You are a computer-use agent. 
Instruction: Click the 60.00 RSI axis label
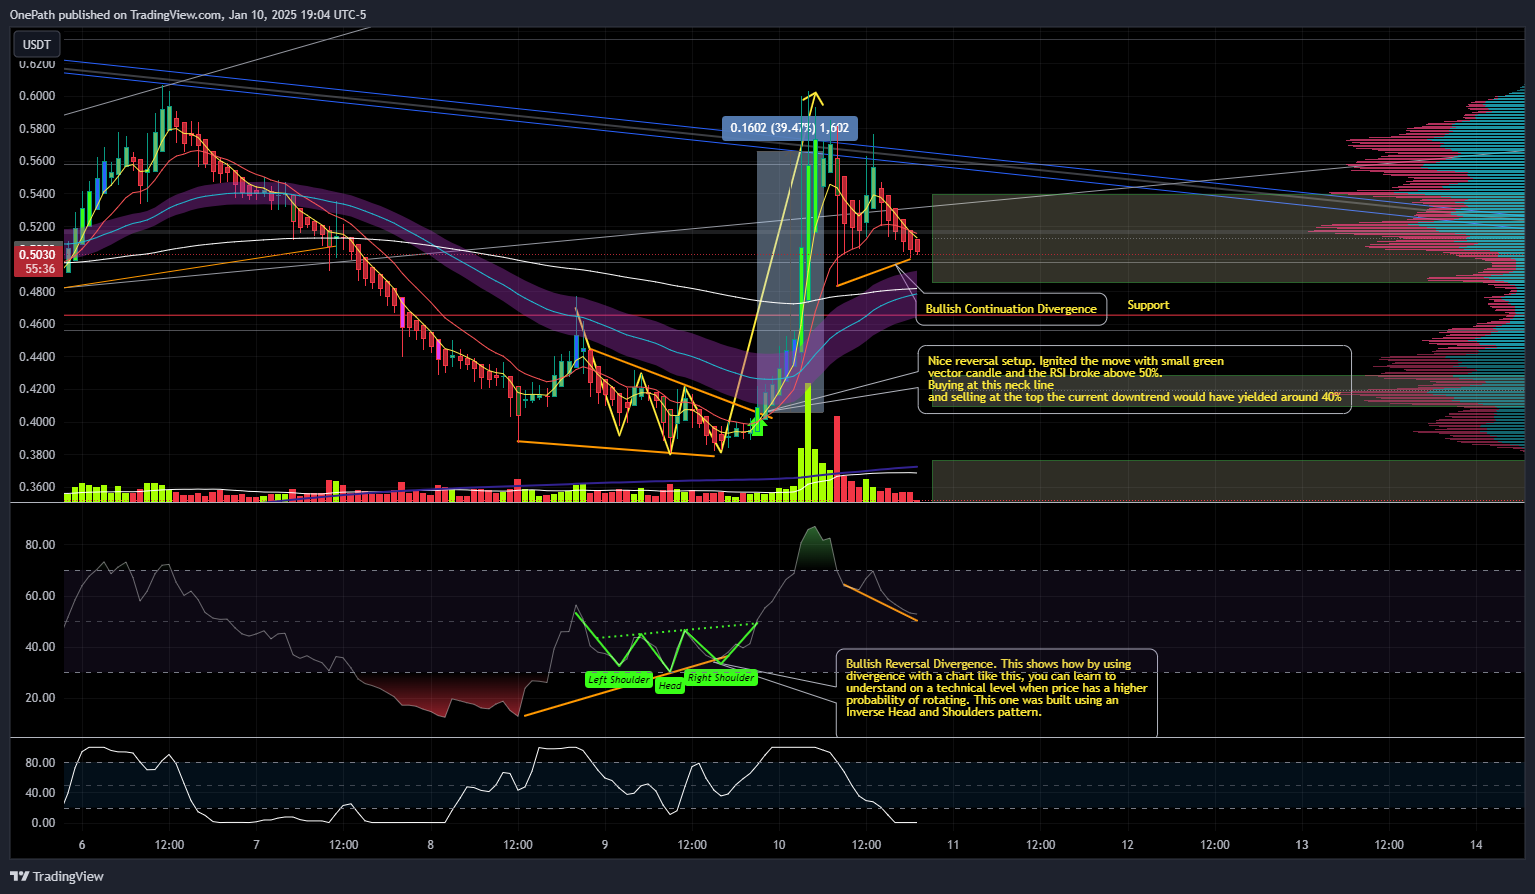pos(40,596)
